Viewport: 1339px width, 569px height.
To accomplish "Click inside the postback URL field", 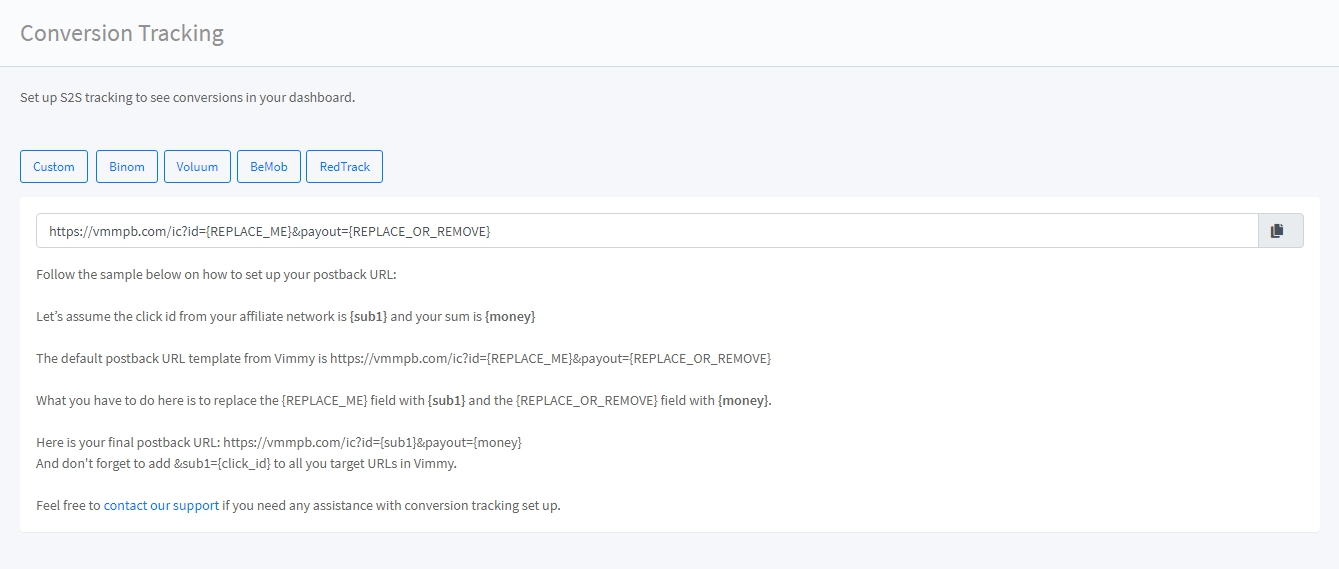I will [x=647, y=231].
